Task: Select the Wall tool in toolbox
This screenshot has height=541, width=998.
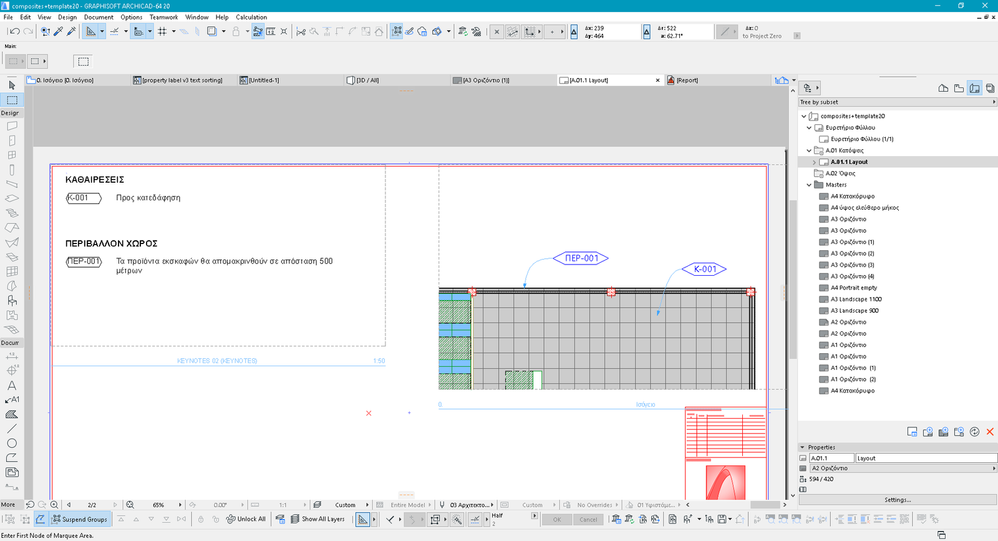Action: click(x=11, y=126)
